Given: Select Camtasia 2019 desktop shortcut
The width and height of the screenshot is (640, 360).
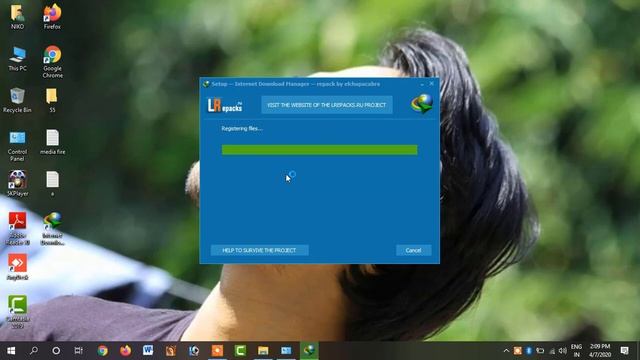Looking at the screenshot, I should click(17, 312).
